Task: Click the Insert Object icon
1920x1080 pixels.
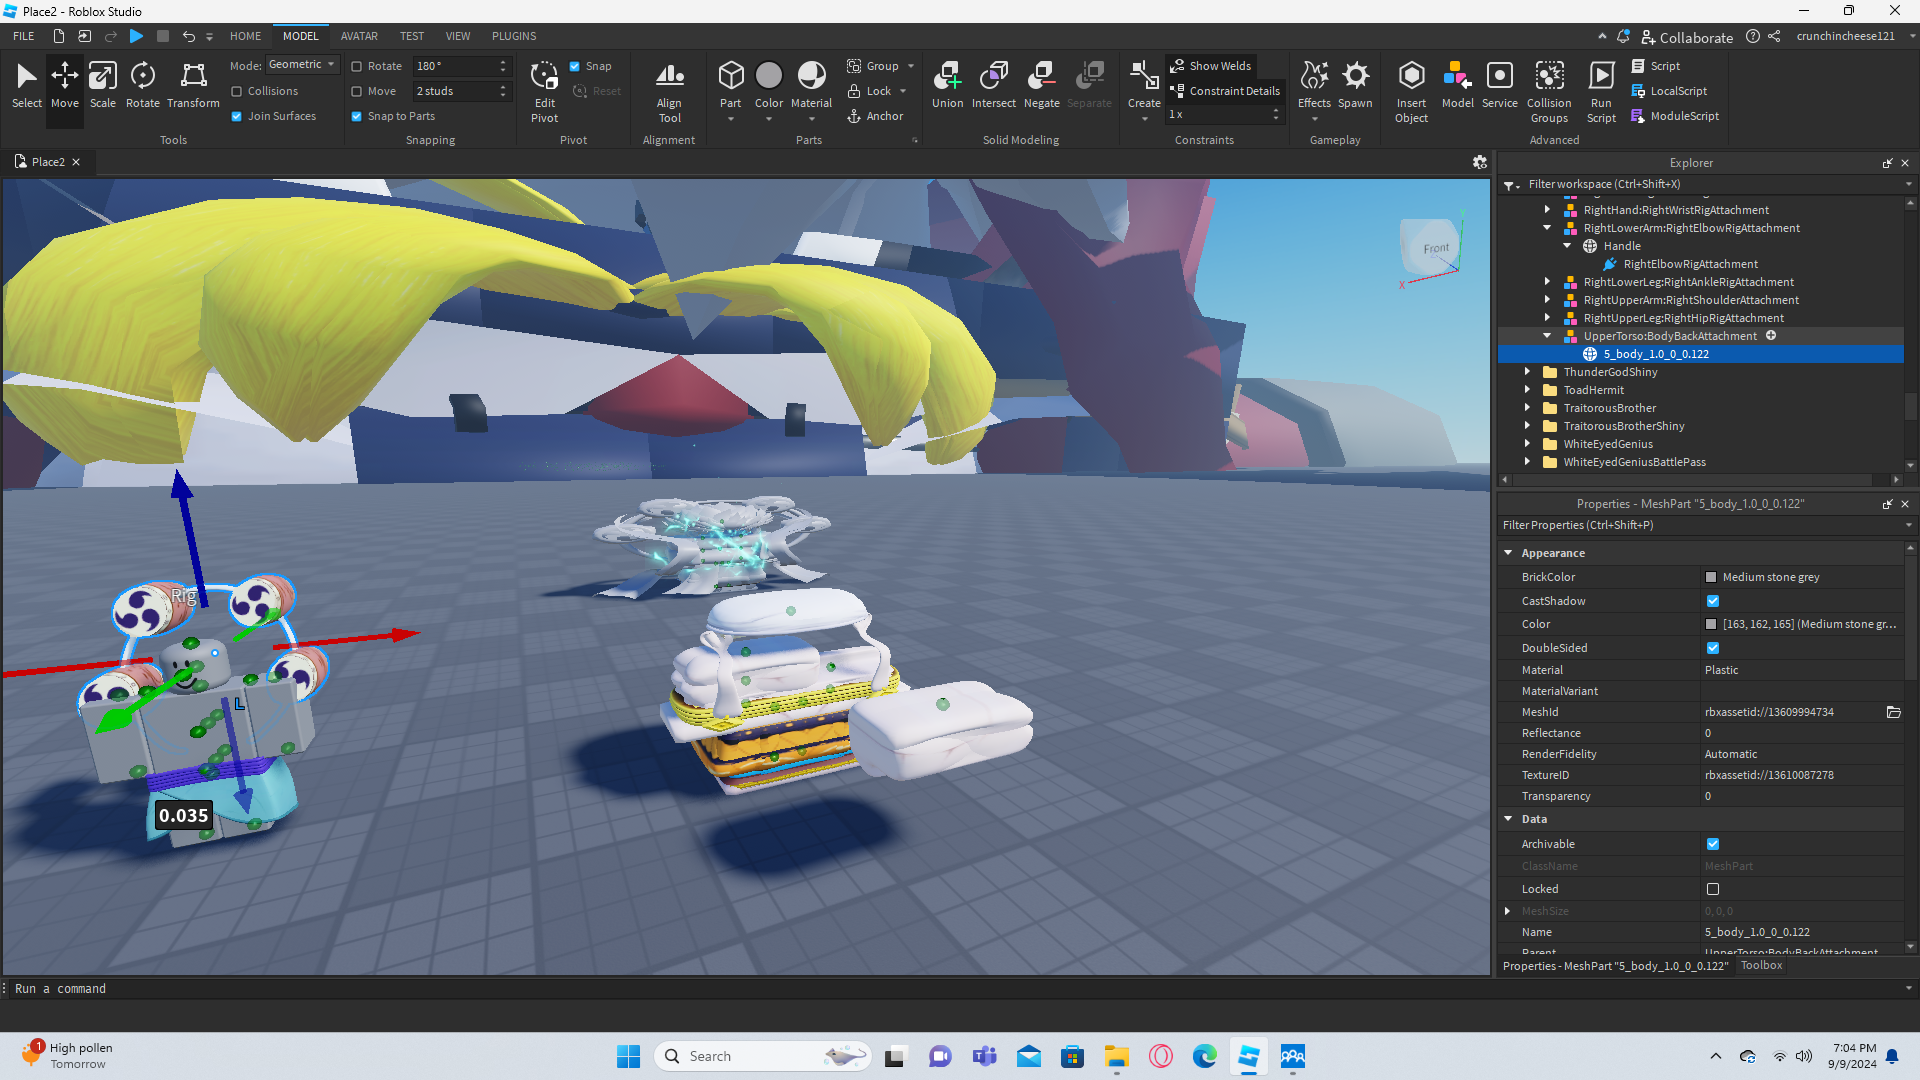Action: (x=1411, y=90)
